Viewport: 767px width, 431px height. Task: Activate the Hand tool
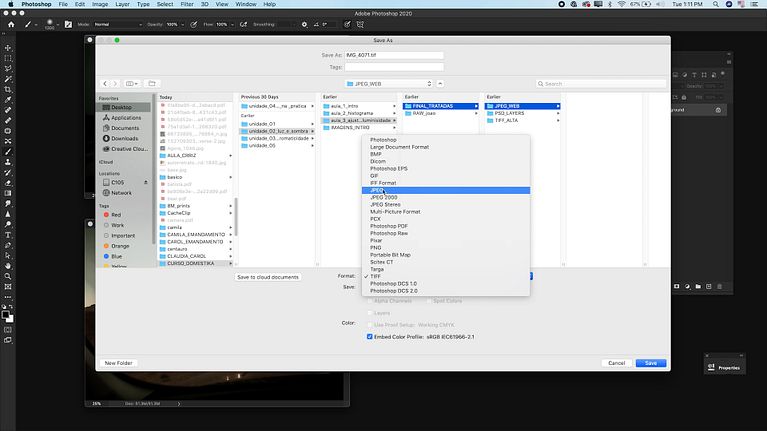tap(8, 264)
